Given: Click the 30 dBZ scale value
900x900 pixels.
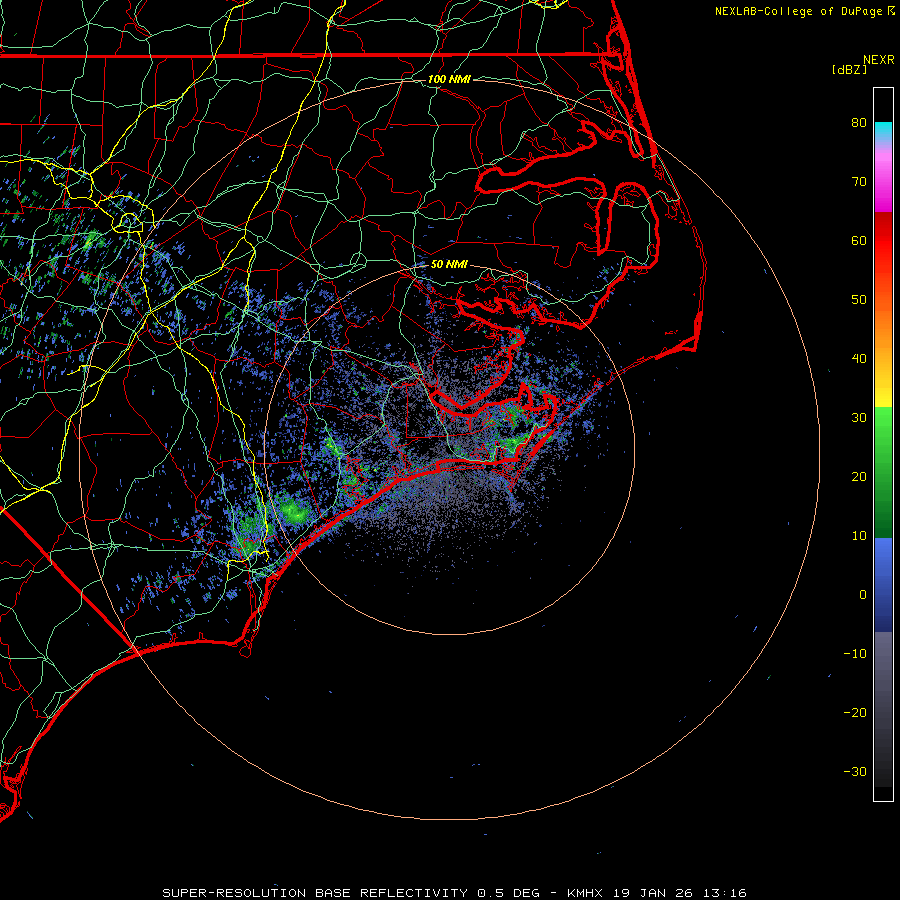Looking at the screenshot, I should [x=859, y=418].
